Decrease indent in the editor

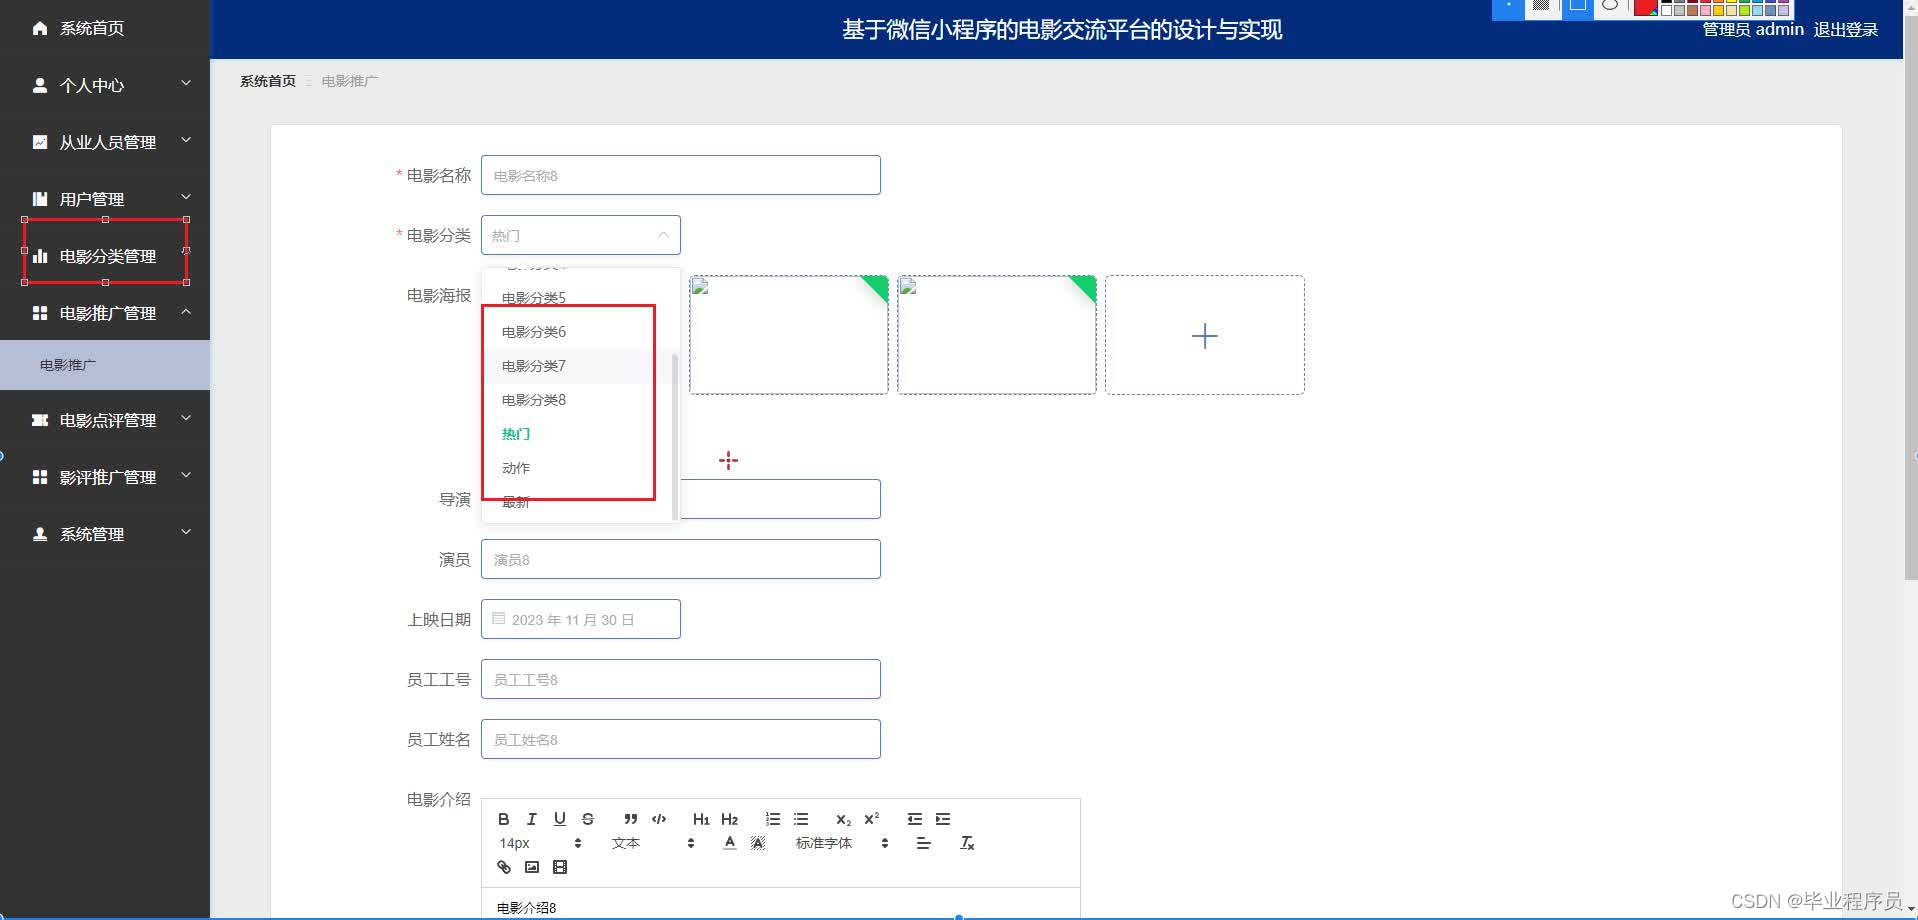pyautogui.click(x=915, y=819)
